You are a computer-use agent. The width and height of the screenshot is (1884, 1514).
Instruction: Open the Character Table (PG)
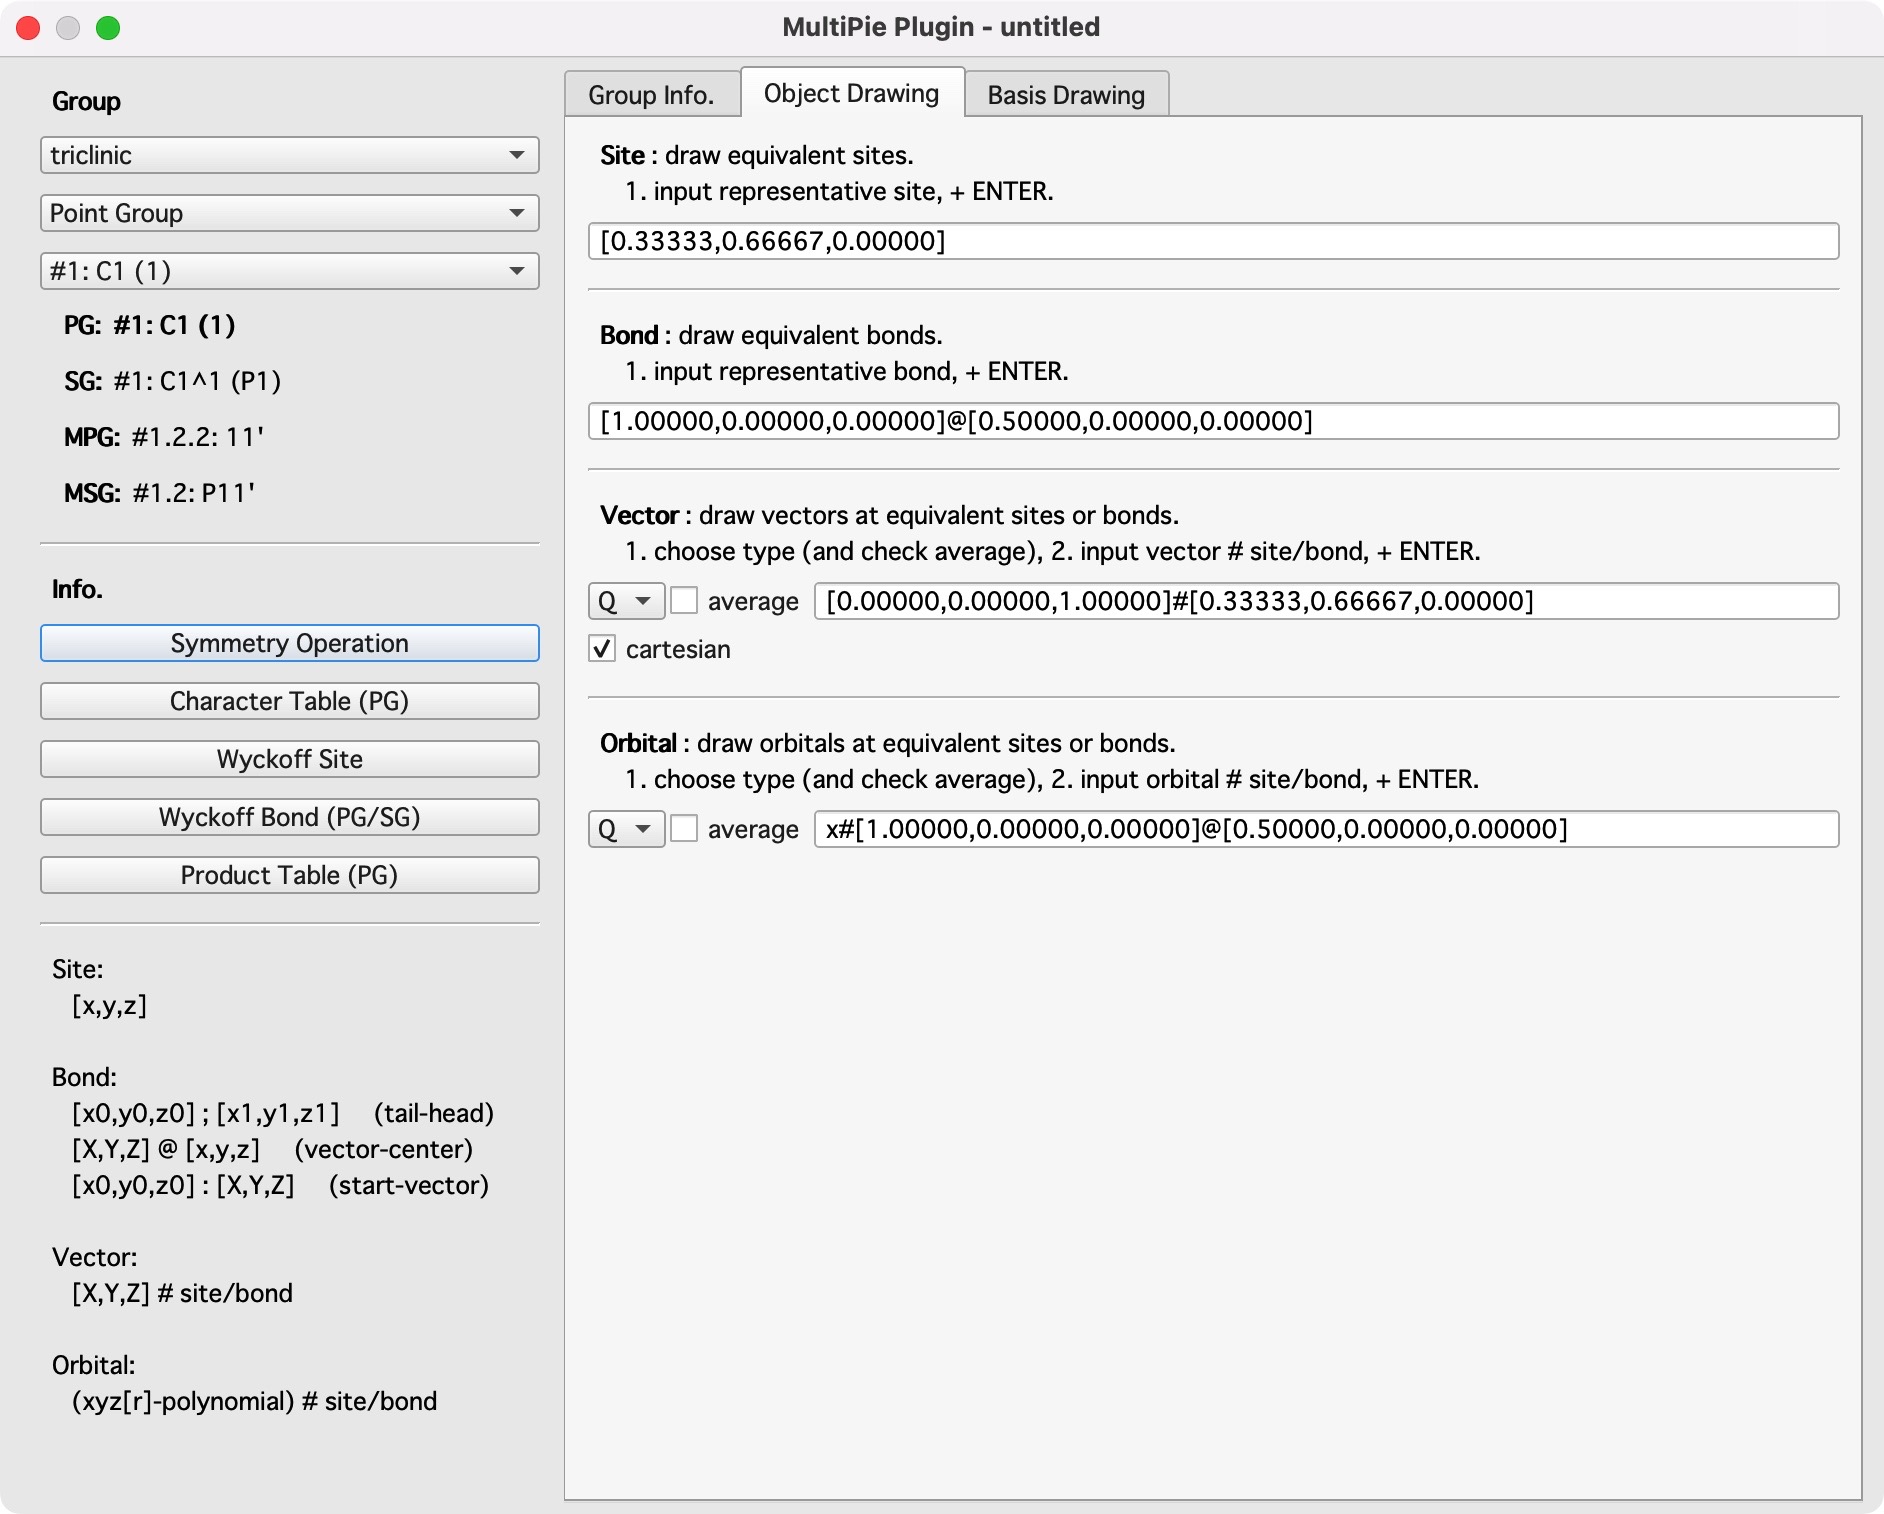click(x=289, y=701)
